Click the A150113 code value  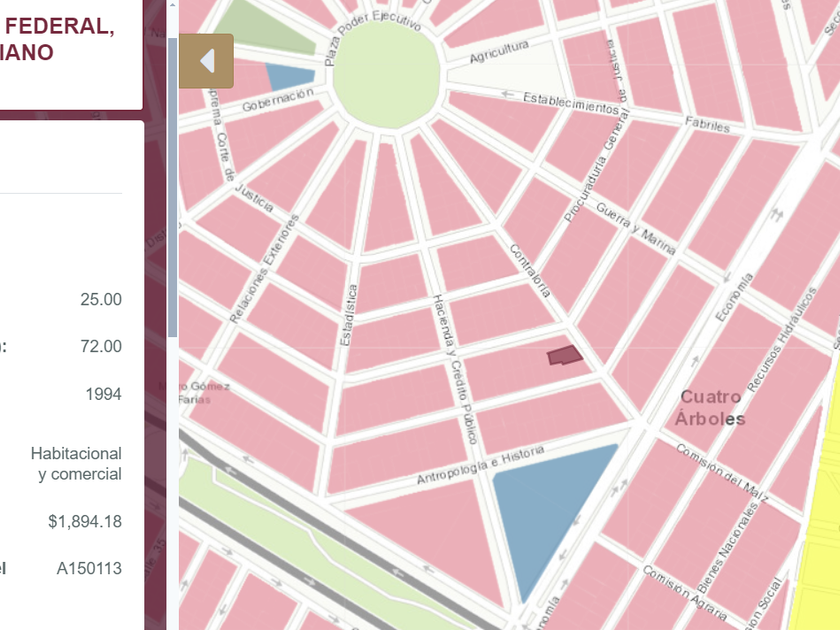(x=89, y=568)
